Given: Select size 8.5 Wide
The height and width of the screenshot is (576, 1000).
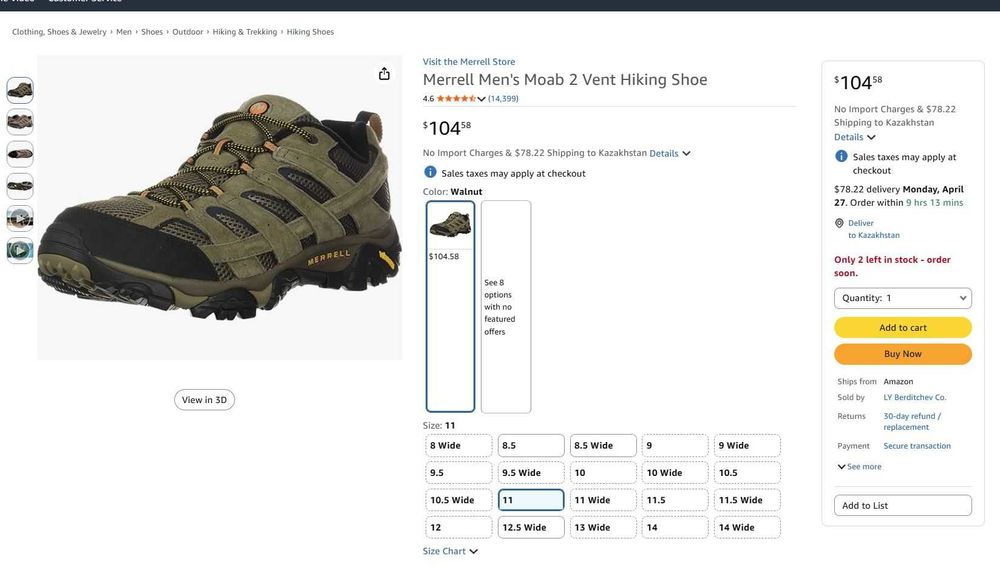Looking at the screenshot, I should click(x=603, y=445).
